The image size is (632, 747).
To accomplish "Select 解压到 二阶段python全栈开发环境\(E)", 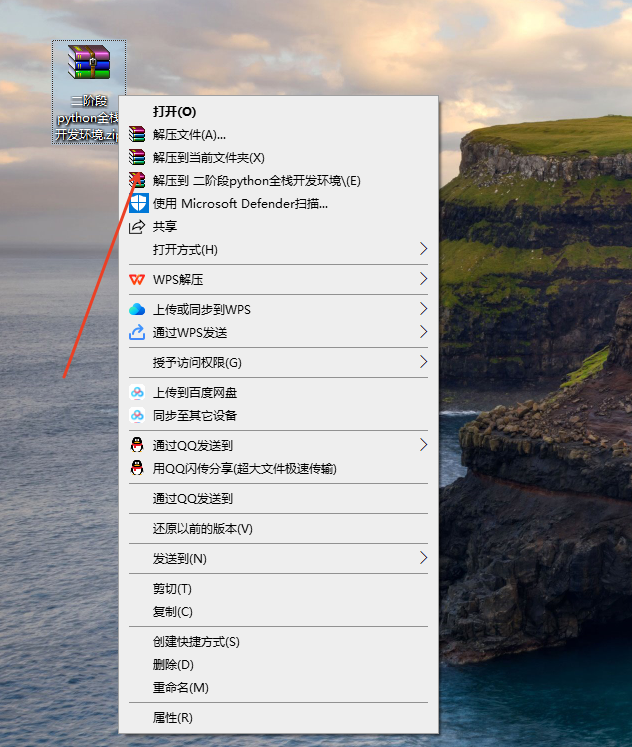I will [x=278, y=181].
